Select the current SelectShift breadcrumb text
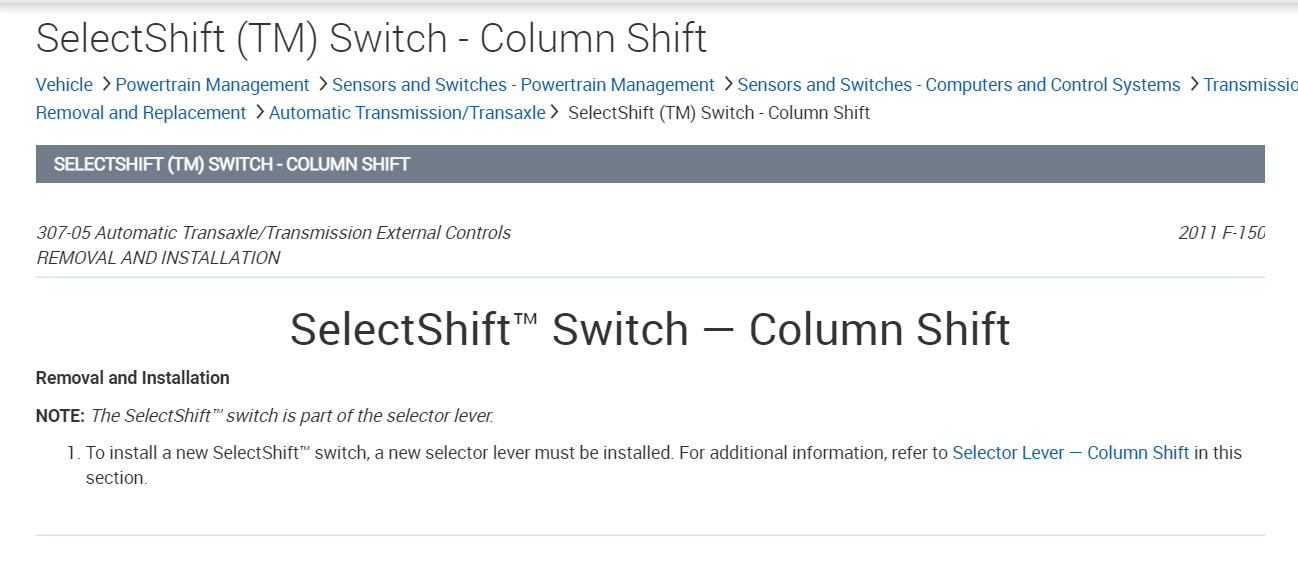Screen dimensions: 1298x572 (x=718, y=113)
